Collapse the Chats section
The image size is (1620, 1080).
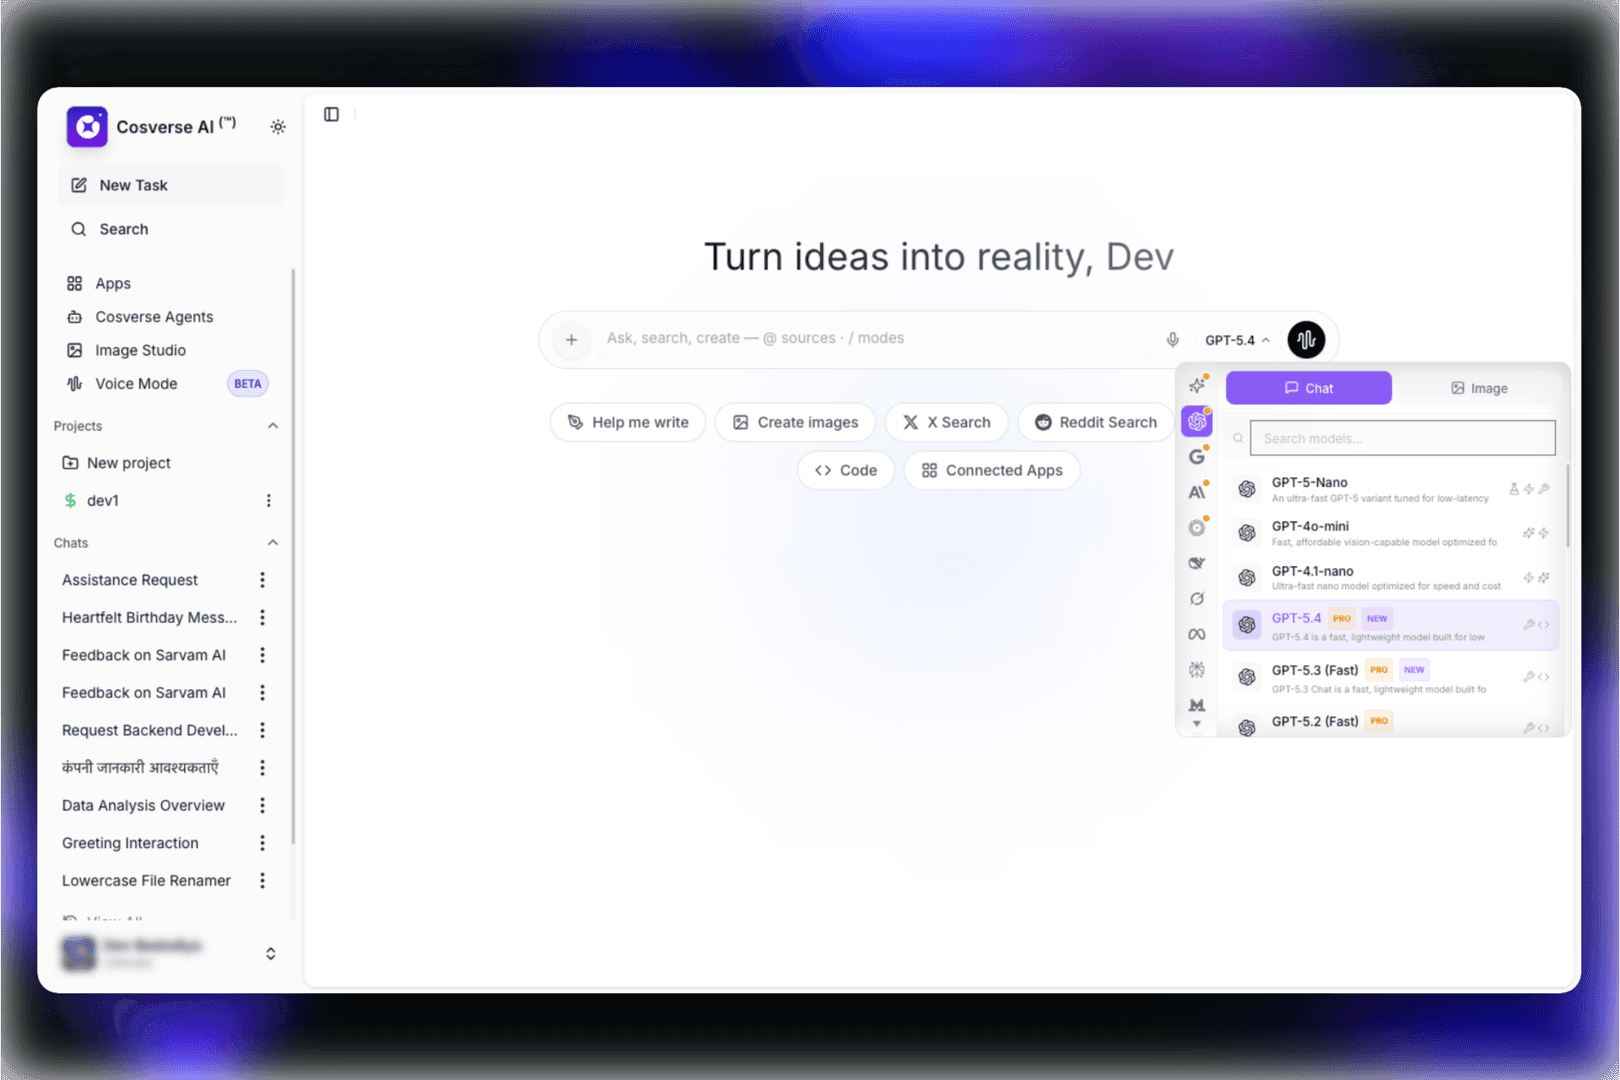click(x=273, y=542)
